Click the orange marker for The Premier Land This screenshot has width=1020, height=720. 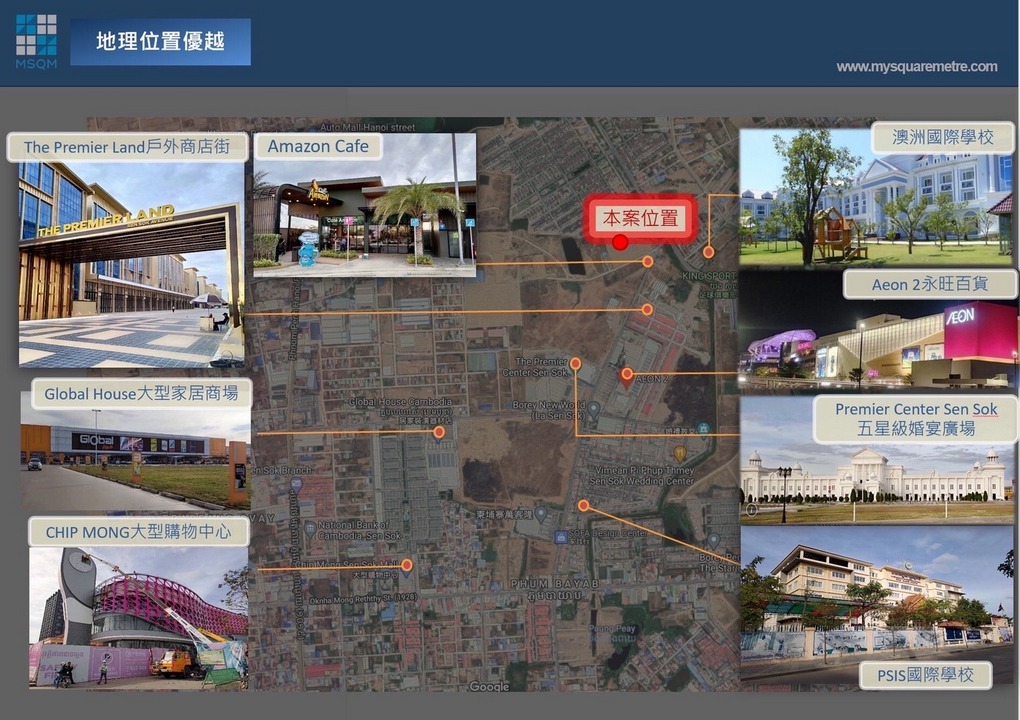tap(647, 310)
